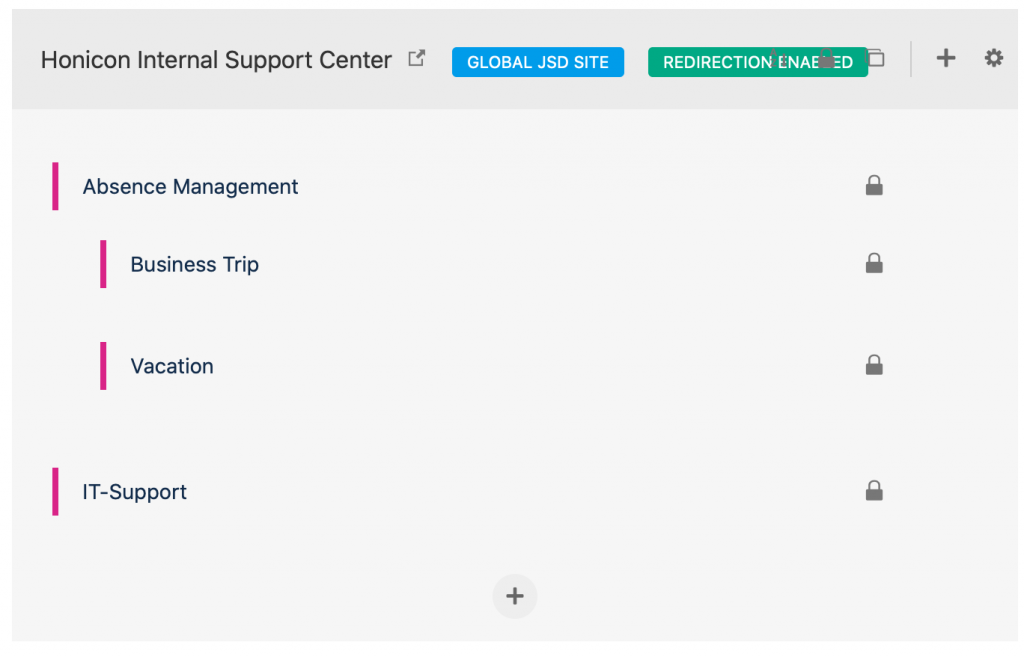Image resolution: width=1024 pixels, height=657 pixels.
Task: Click the round plus button at bottom
Action: [x=515, y=596]
